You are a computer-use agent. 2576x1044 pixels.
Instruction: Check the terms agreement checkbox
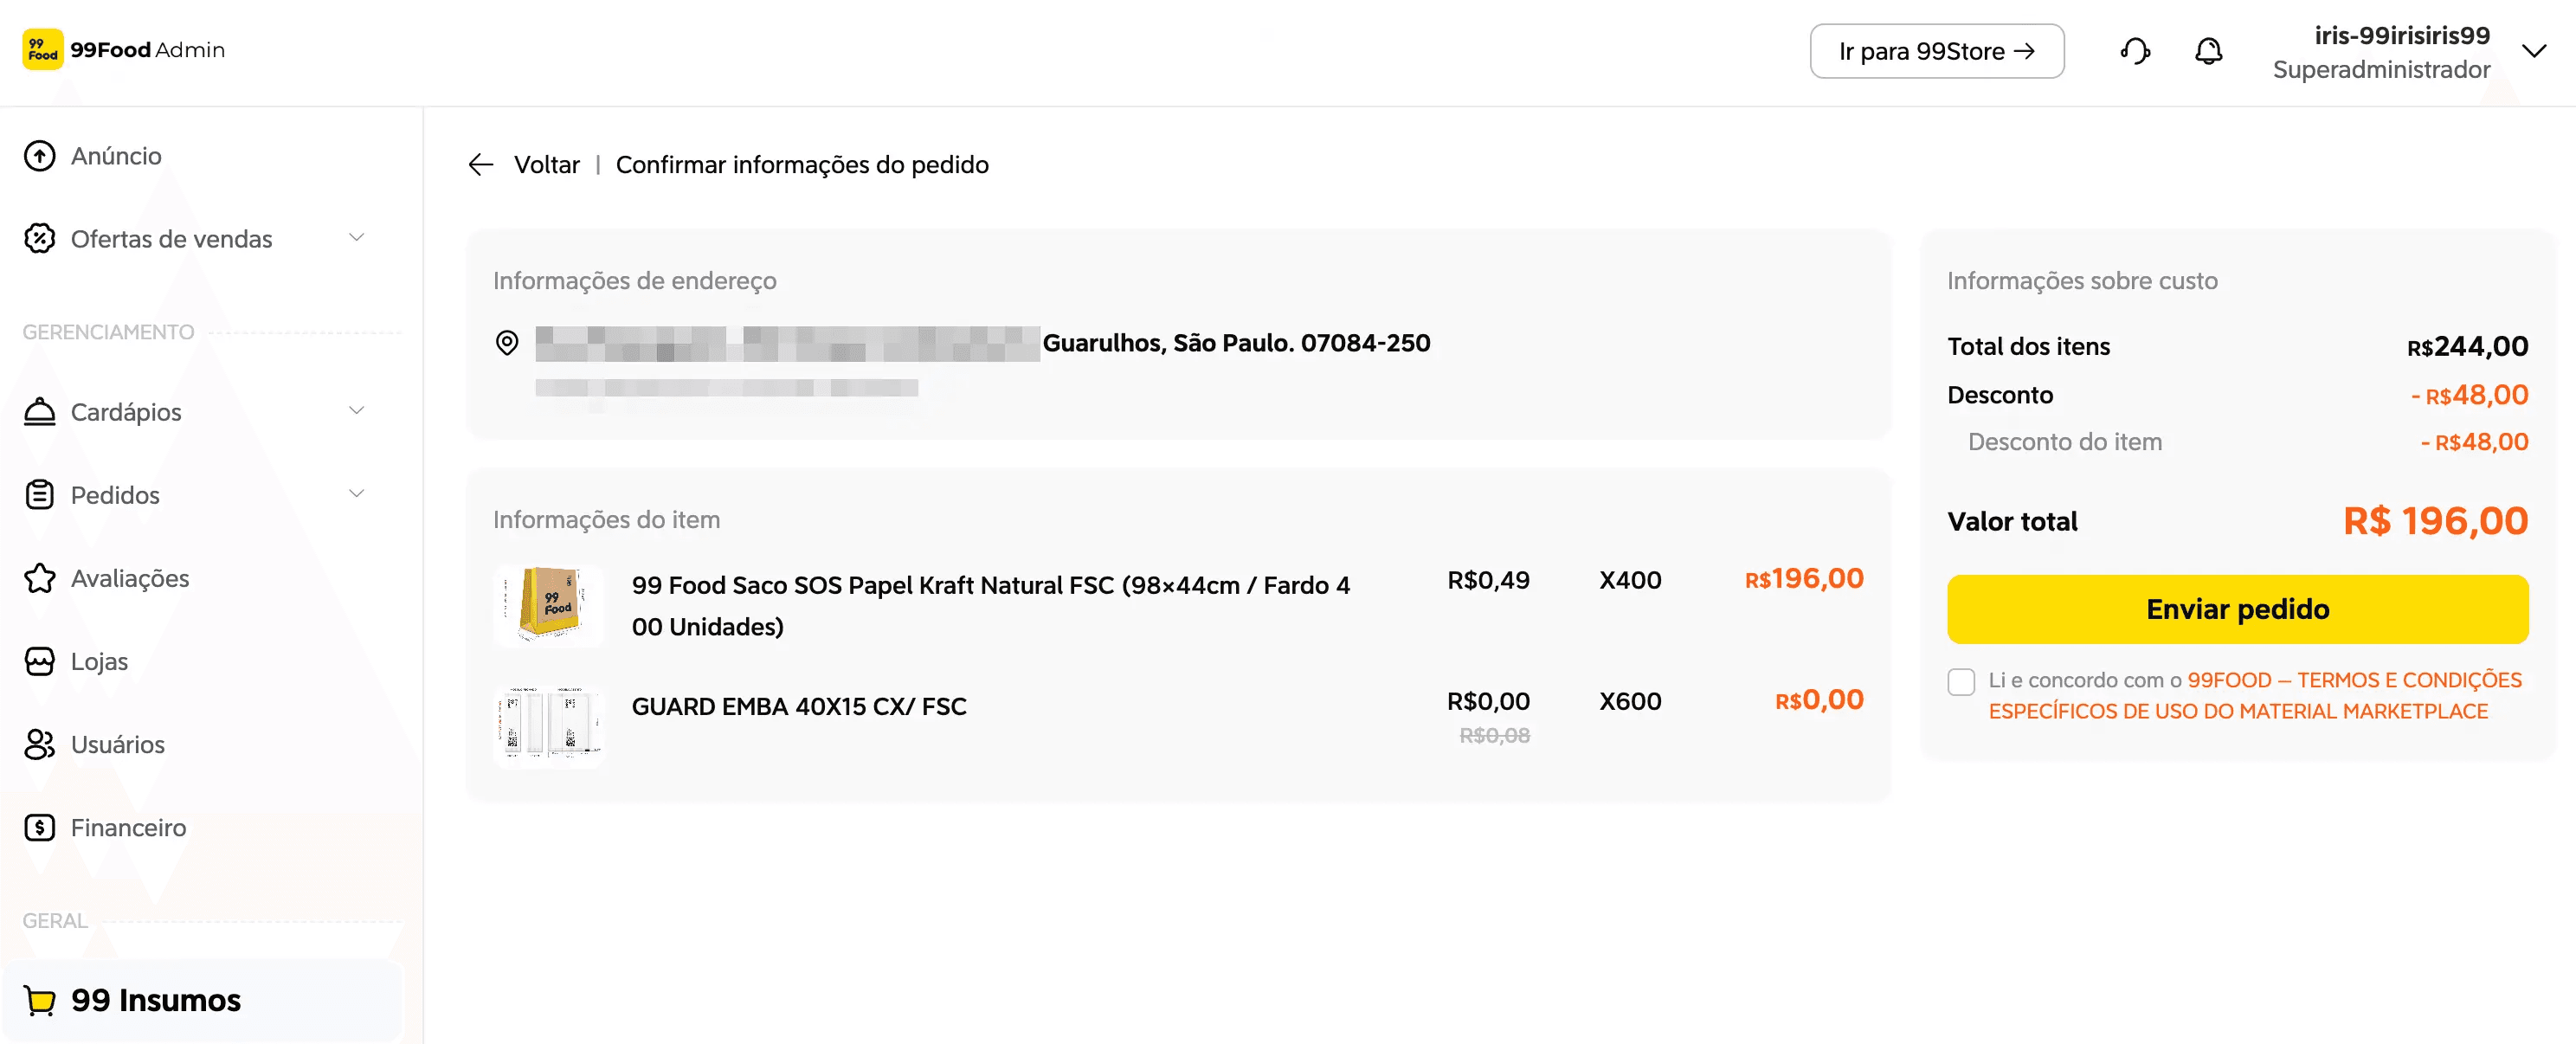coord(1961,682)
